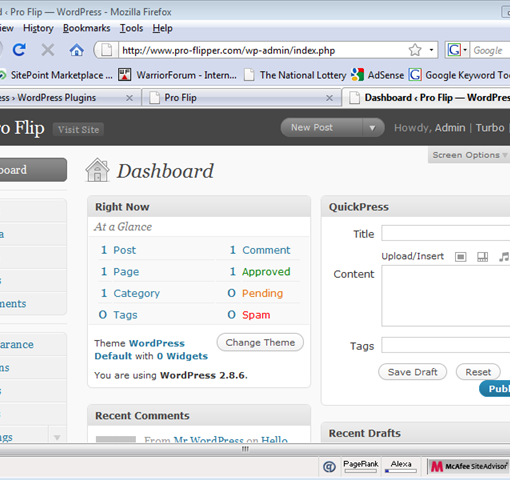
Task: Focus the Google search box
Action: [x=491, y=50]
